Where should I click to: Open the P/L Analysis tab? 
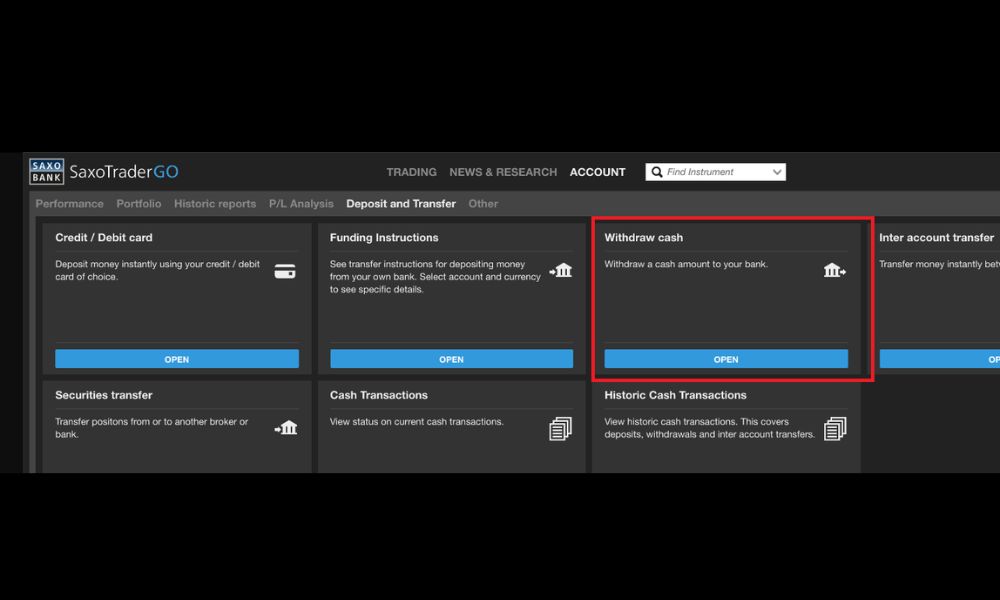(301, 204)
